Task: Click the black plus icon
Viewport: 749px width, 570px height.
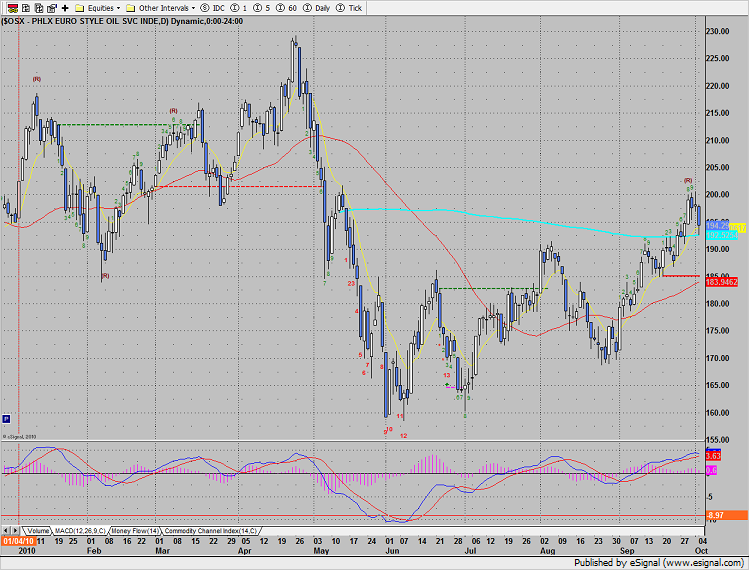Action: pyautogui.click(x=62, y=7)
